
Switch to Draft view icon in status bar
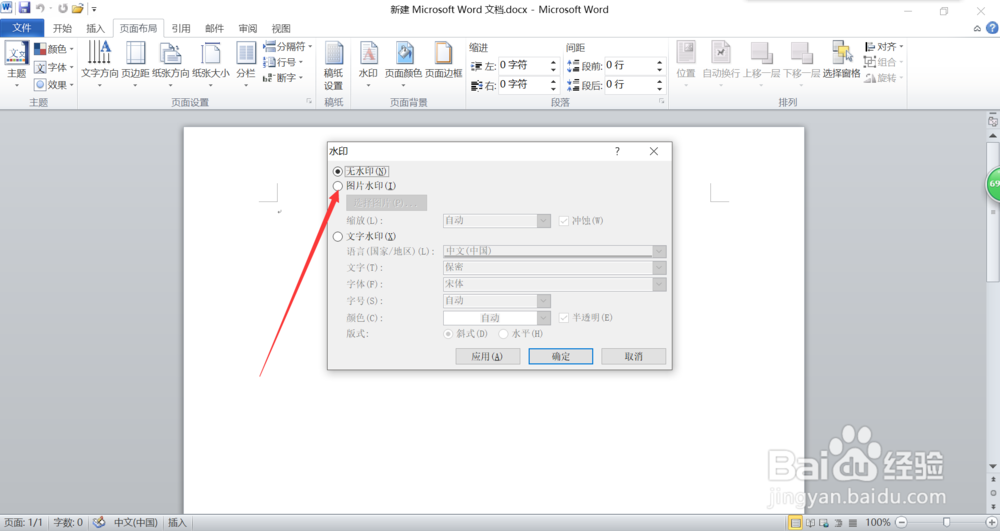853,523
